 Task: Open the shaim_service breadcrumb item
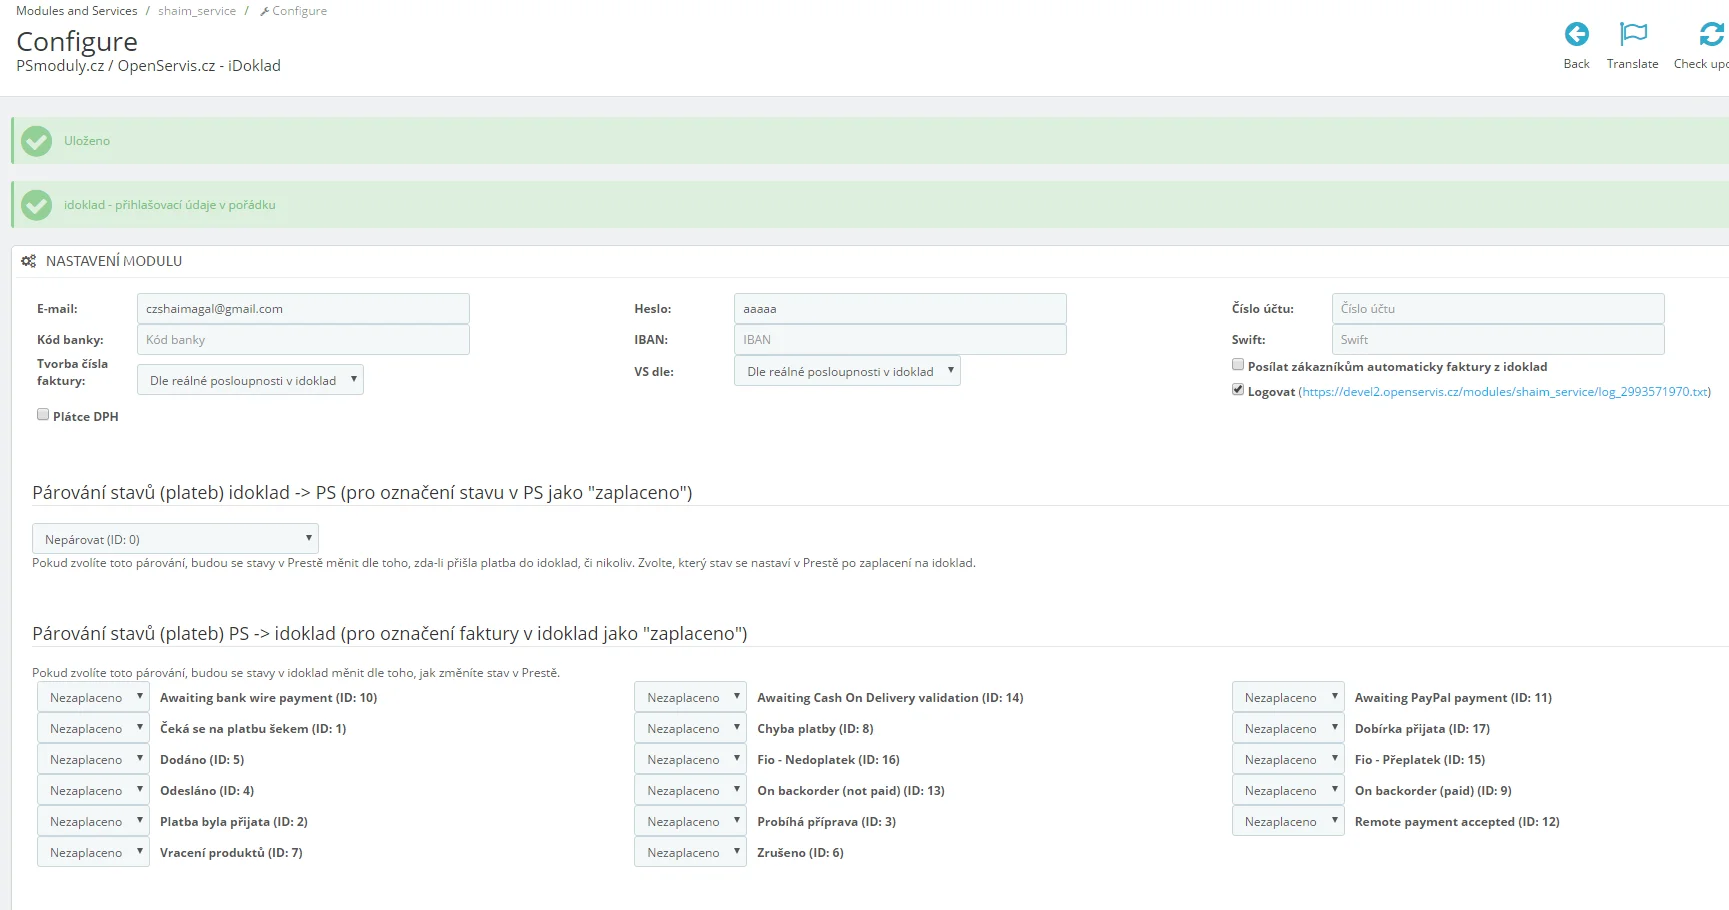coord(197,11)
